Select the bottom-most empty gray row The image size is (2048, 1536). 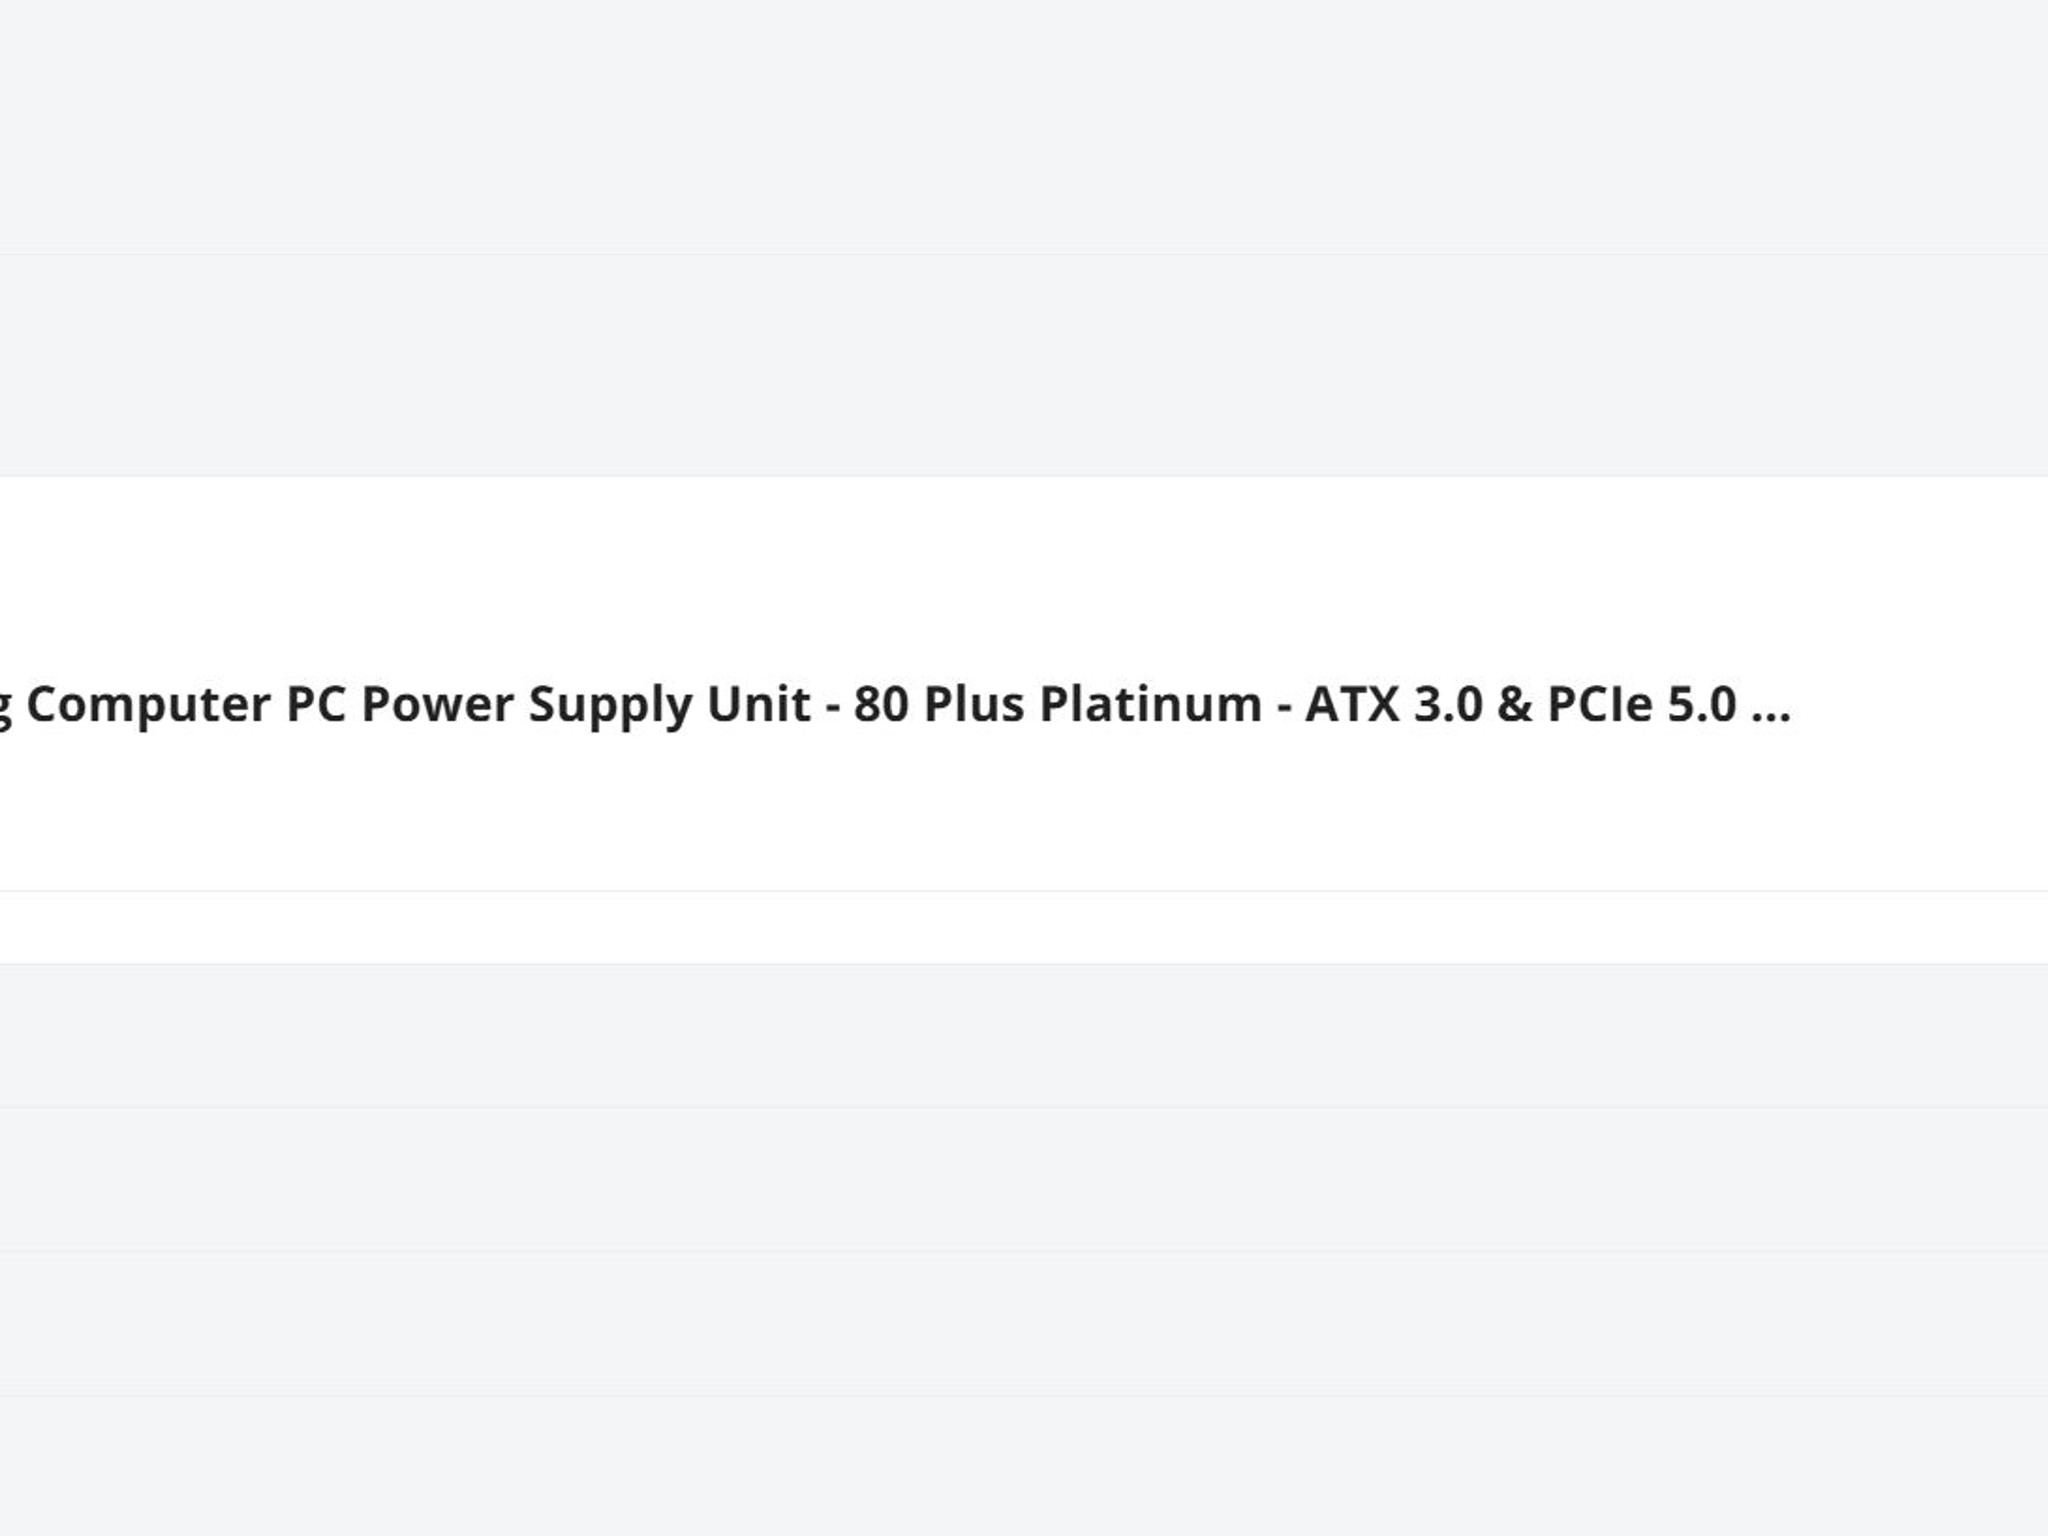1024,1465
